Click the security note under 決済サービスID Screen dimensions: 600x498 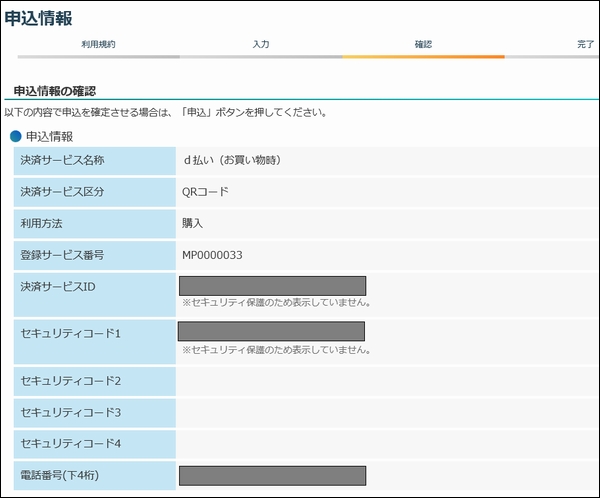(276, 302)
